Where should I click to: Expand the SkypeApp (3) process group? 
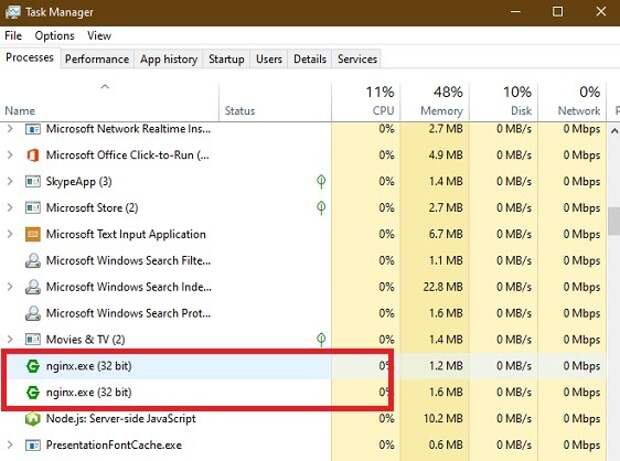pyautogui.click(x=10, y=181)
